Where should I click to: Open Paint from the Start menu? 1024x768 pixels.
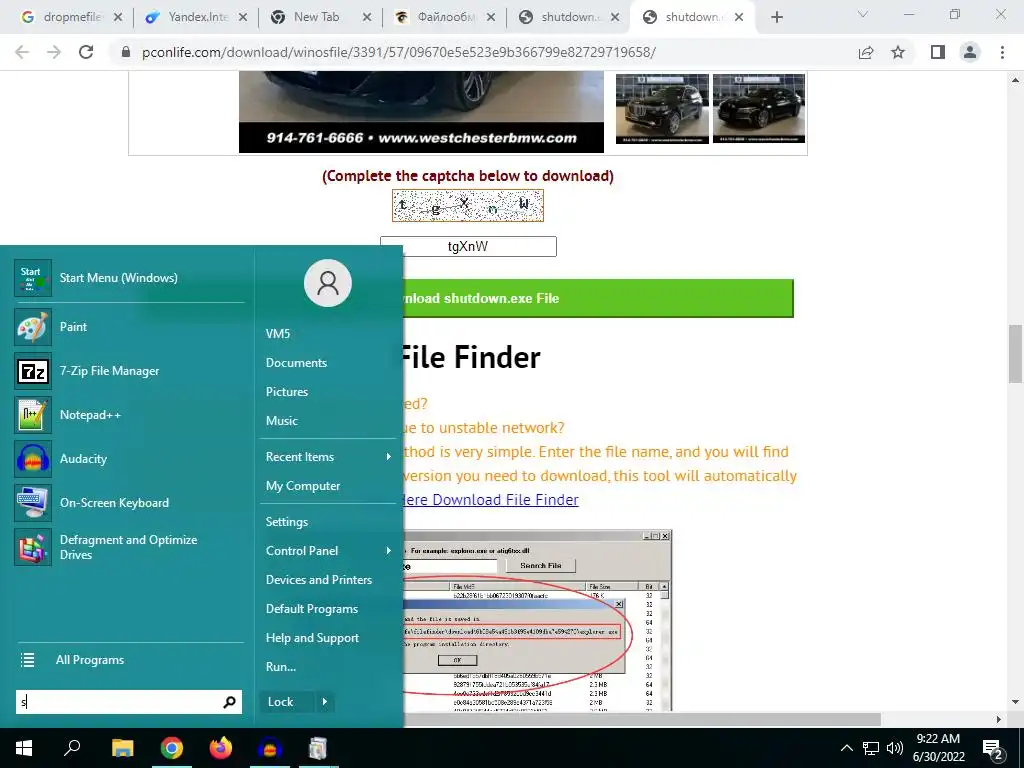tap(129, 327)
